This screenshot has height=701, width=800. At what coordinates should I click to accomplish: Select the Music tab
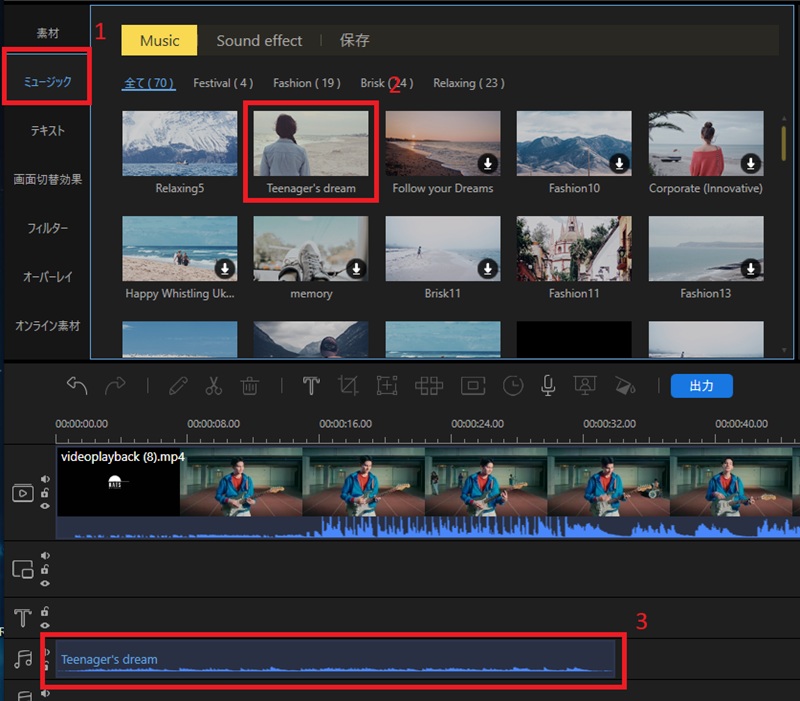coord(159,40)
